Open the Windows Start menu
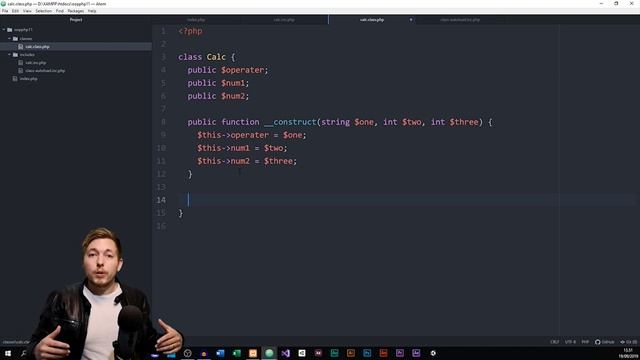Screen dimensions: 640x360 (8, 353)
